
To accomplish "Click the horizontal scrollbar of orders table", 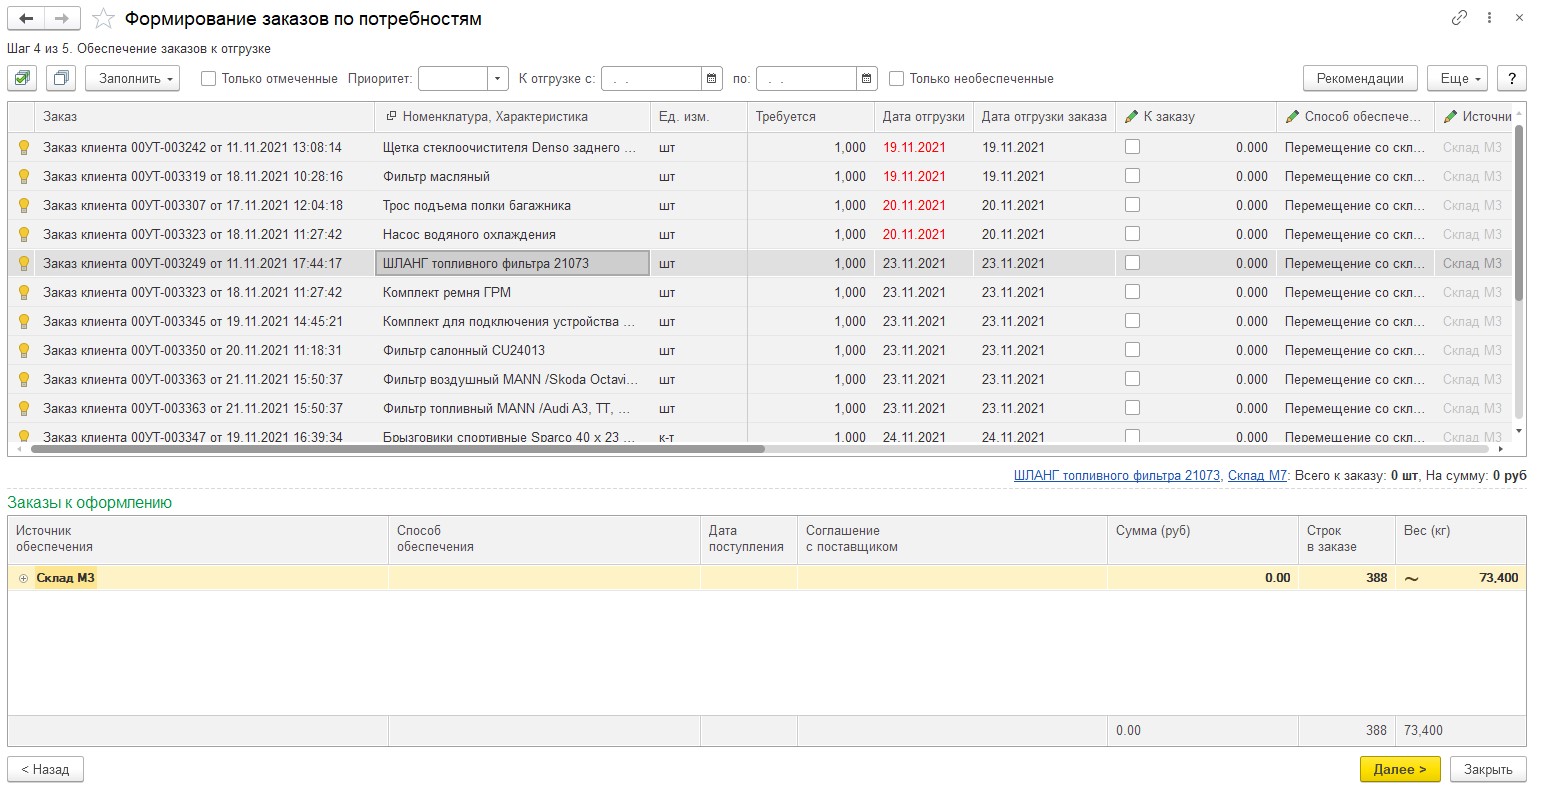I will tap(400, 449).
